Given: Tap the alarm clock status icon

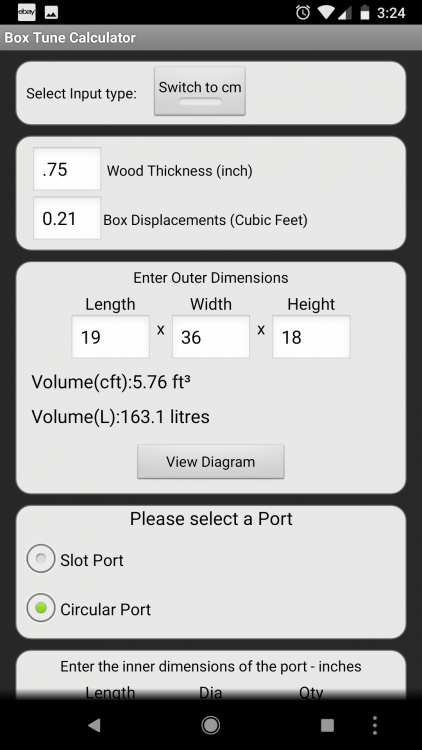Looking at the screenshot, I should [302, 13].
